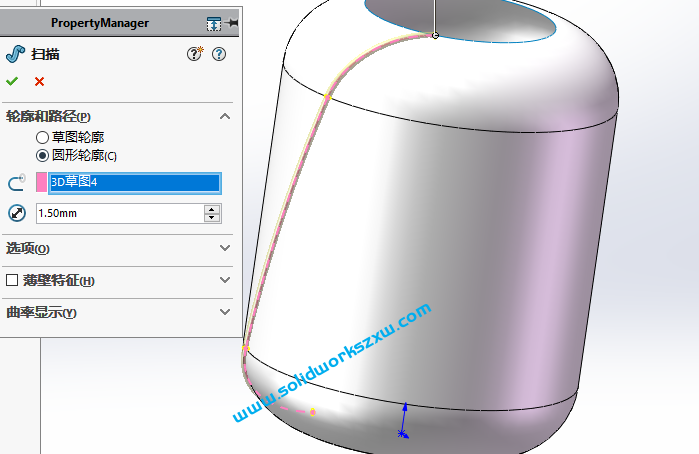The width and height of the screenshot is (699, 454).
Task: Select 圆形轮廓 radio option
Action: click(42, 155)
